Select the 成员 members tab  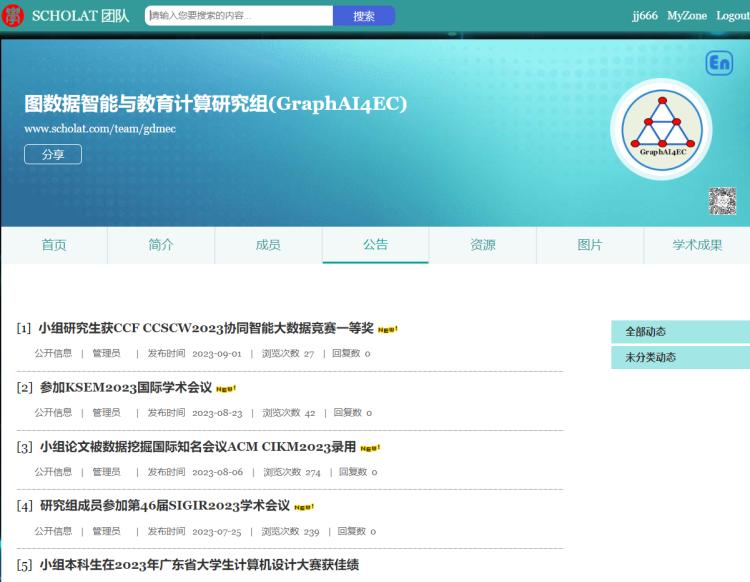coord(268,245)
